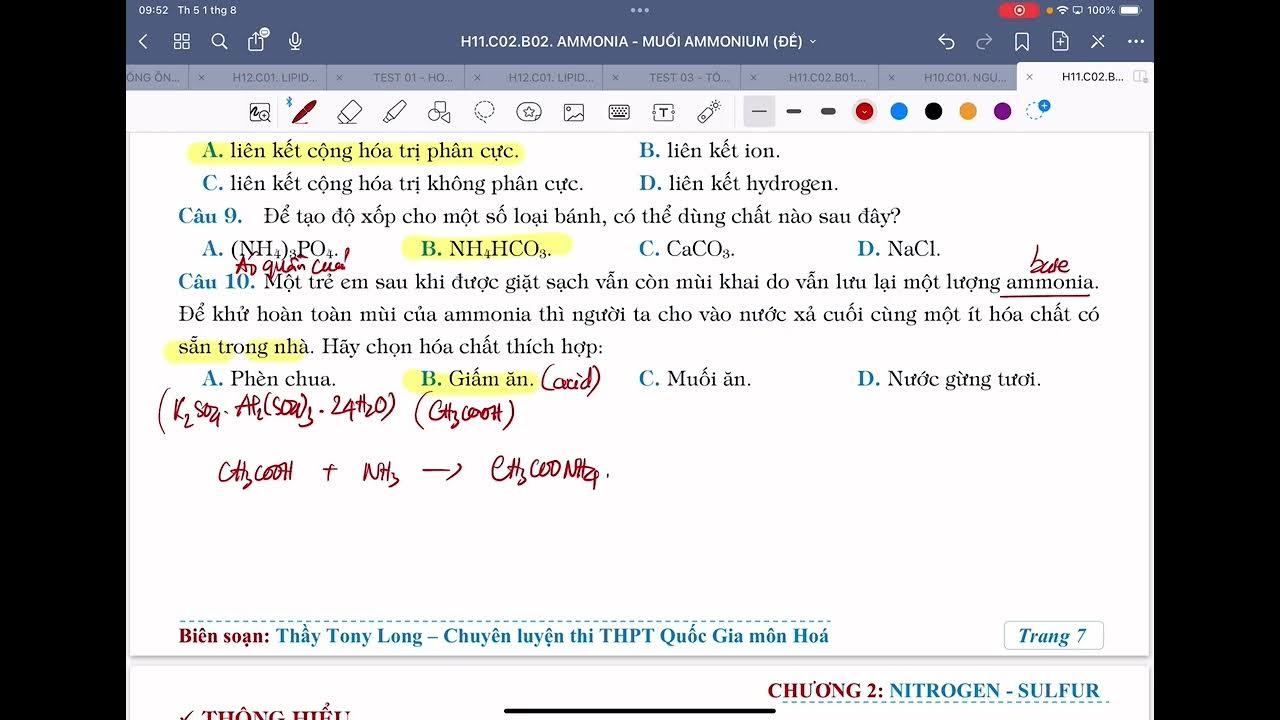This screenshot has height=720, width=1280.
Task: Select the eraser tool
Action: pyautogui.click(x=349, y=112)
